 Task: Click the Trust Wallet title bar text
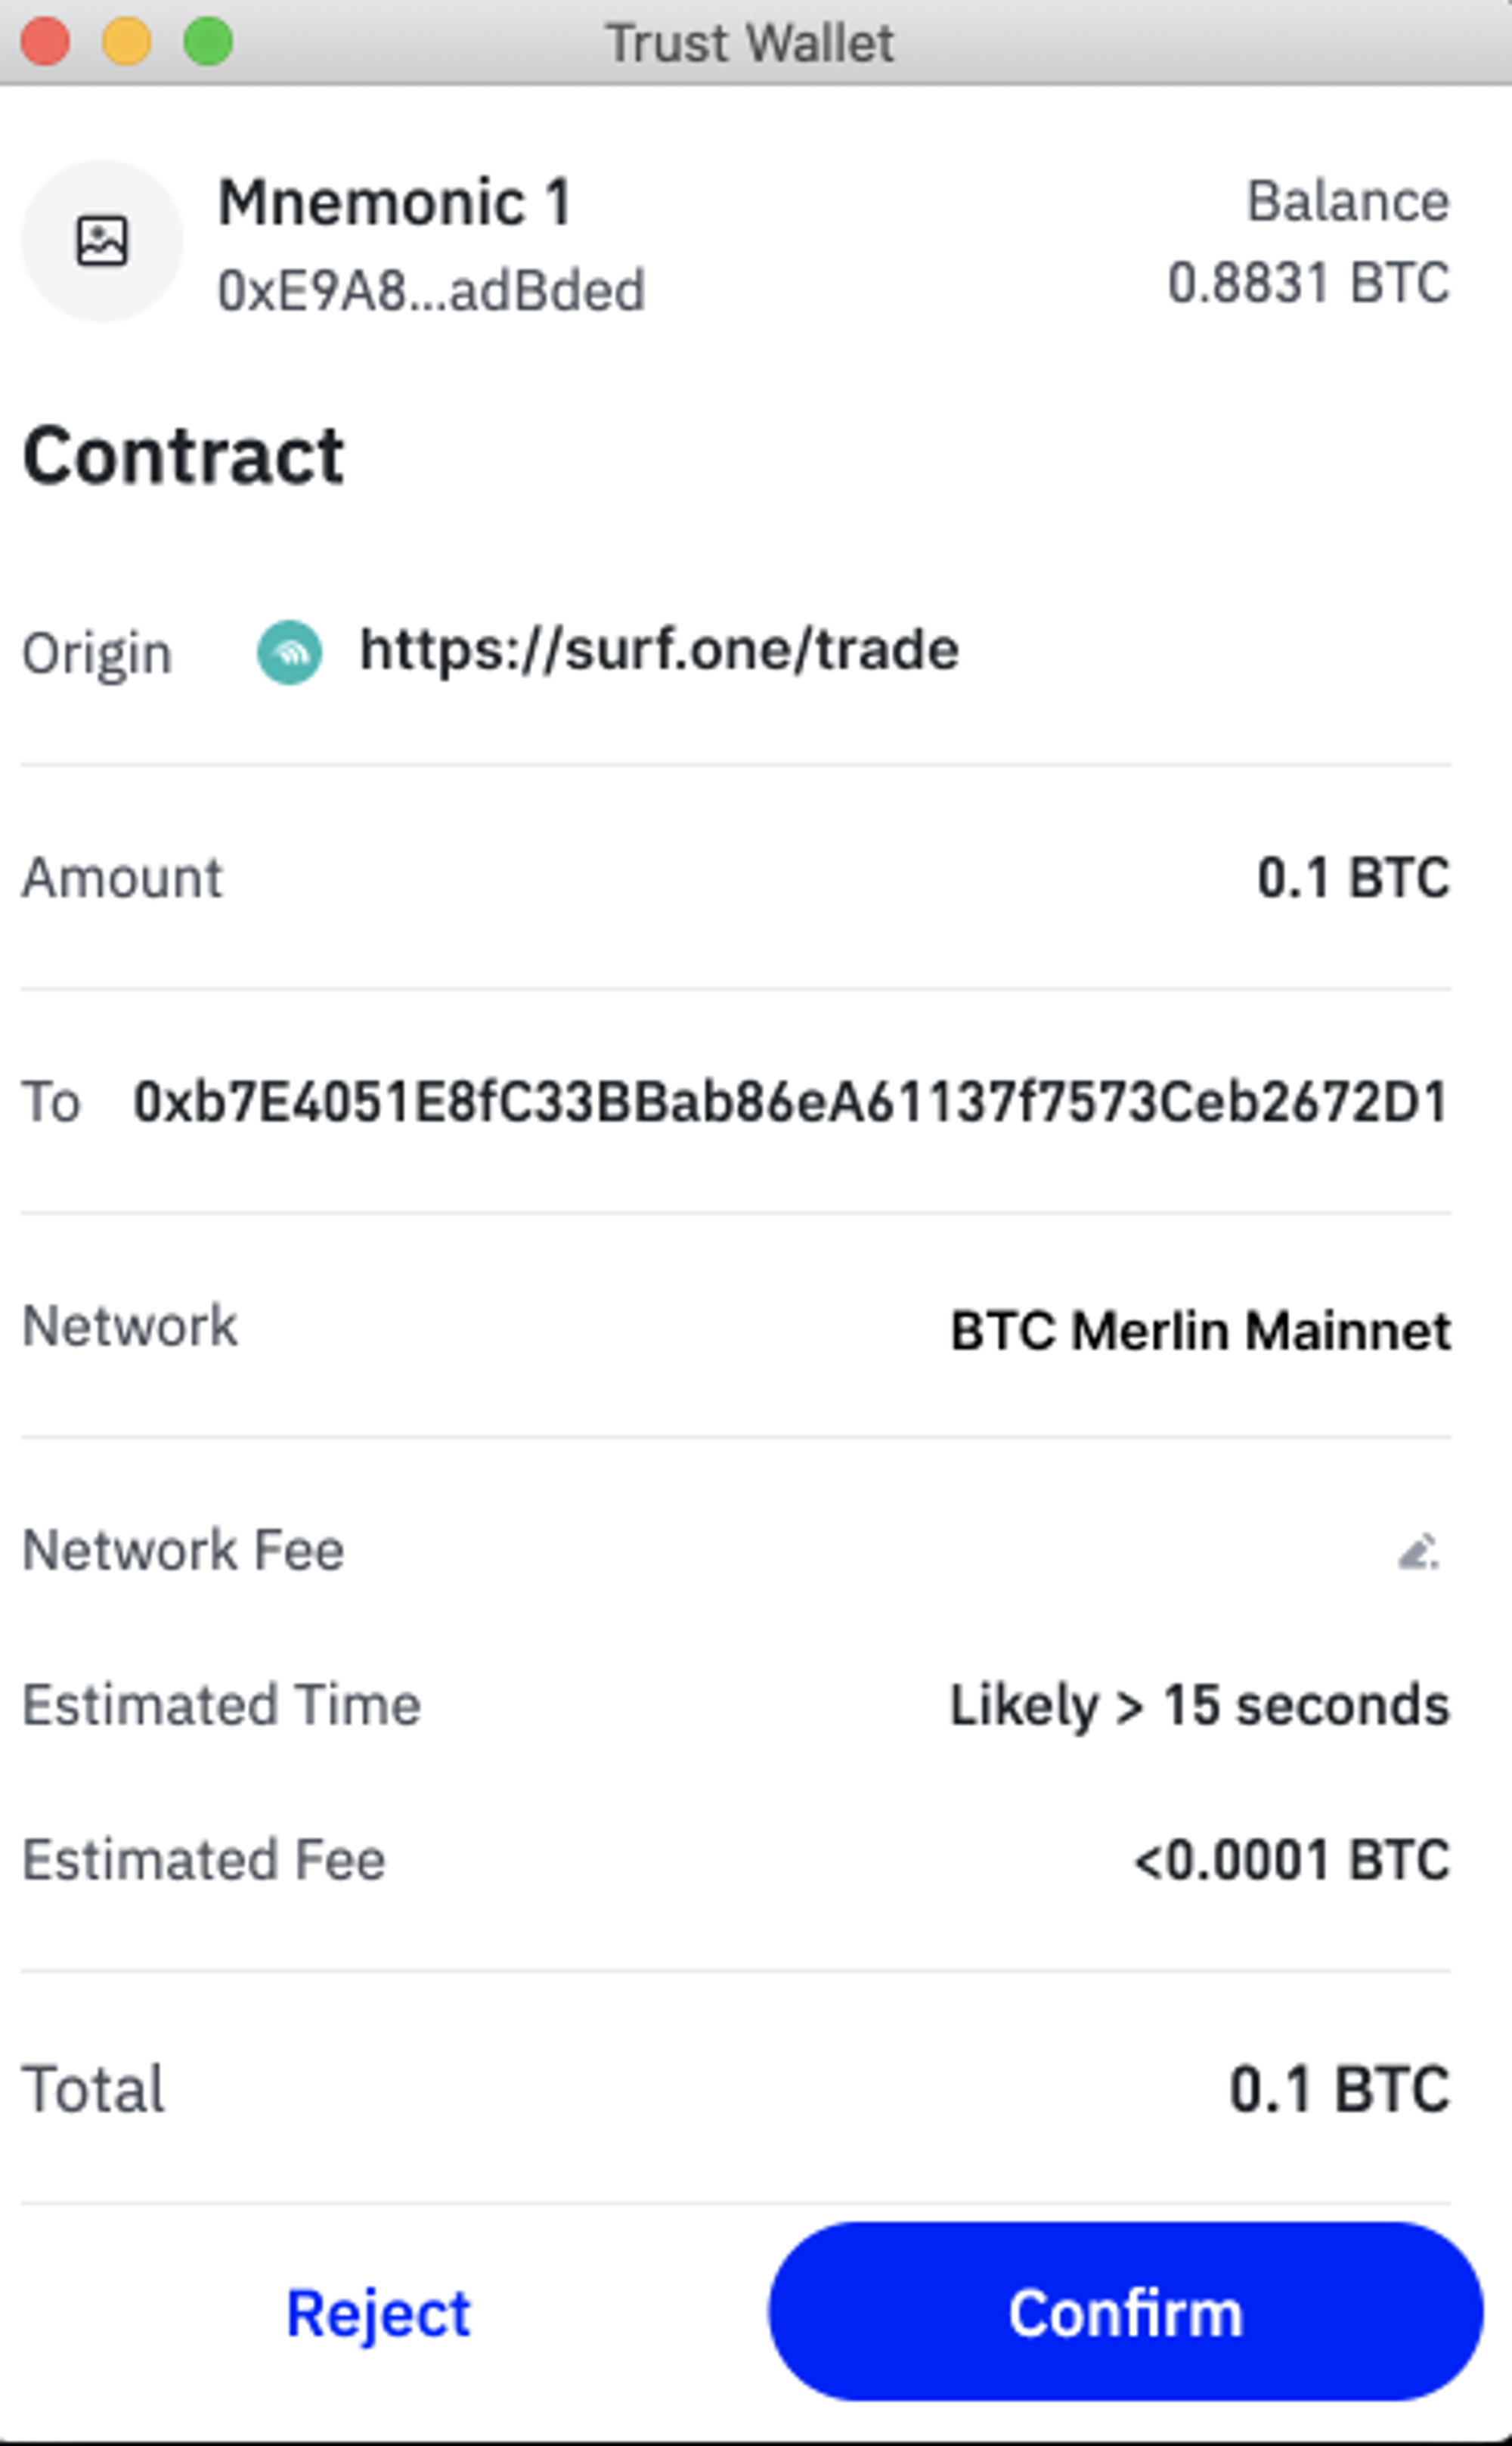750,43
